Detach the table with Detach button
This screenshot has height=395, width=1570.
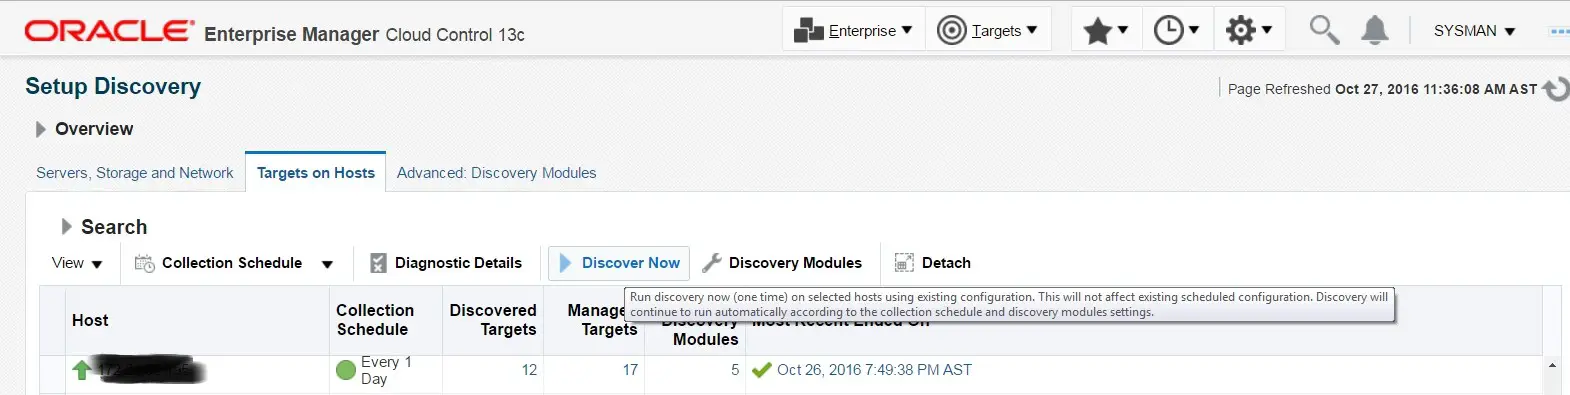(932, 263)
